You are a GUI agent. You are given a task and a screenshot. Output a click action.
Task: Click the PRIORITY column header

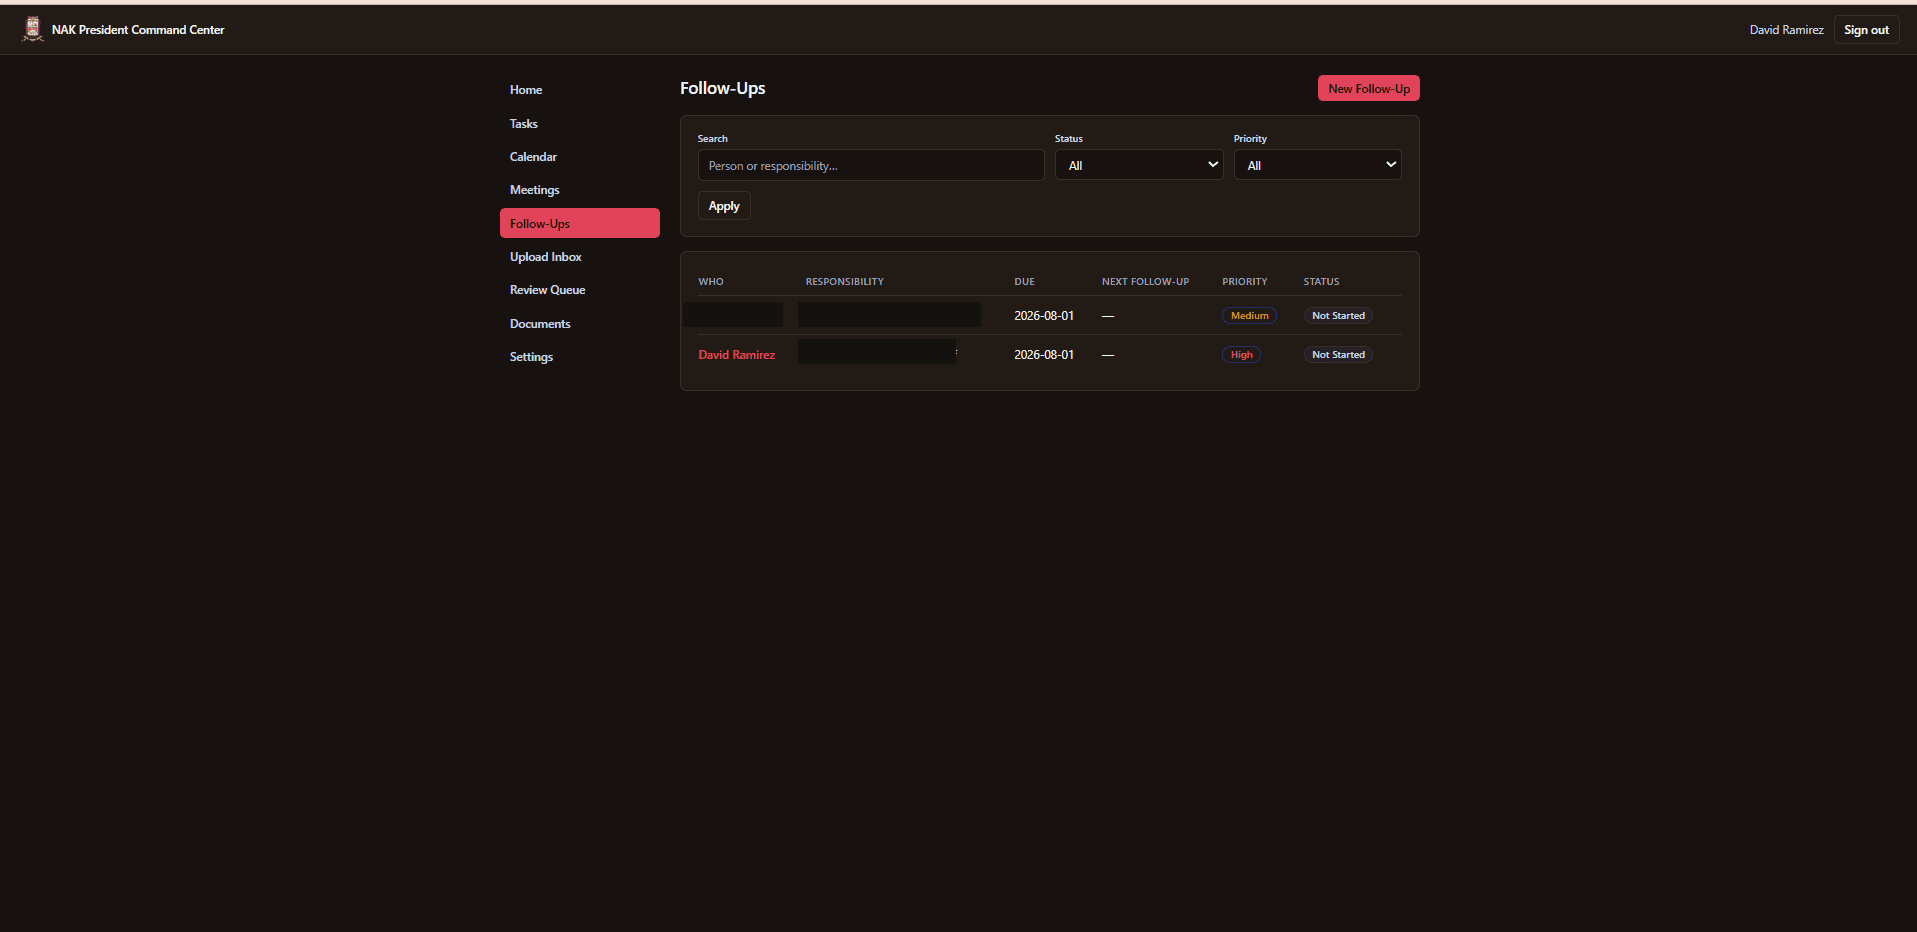[1245, 282]
